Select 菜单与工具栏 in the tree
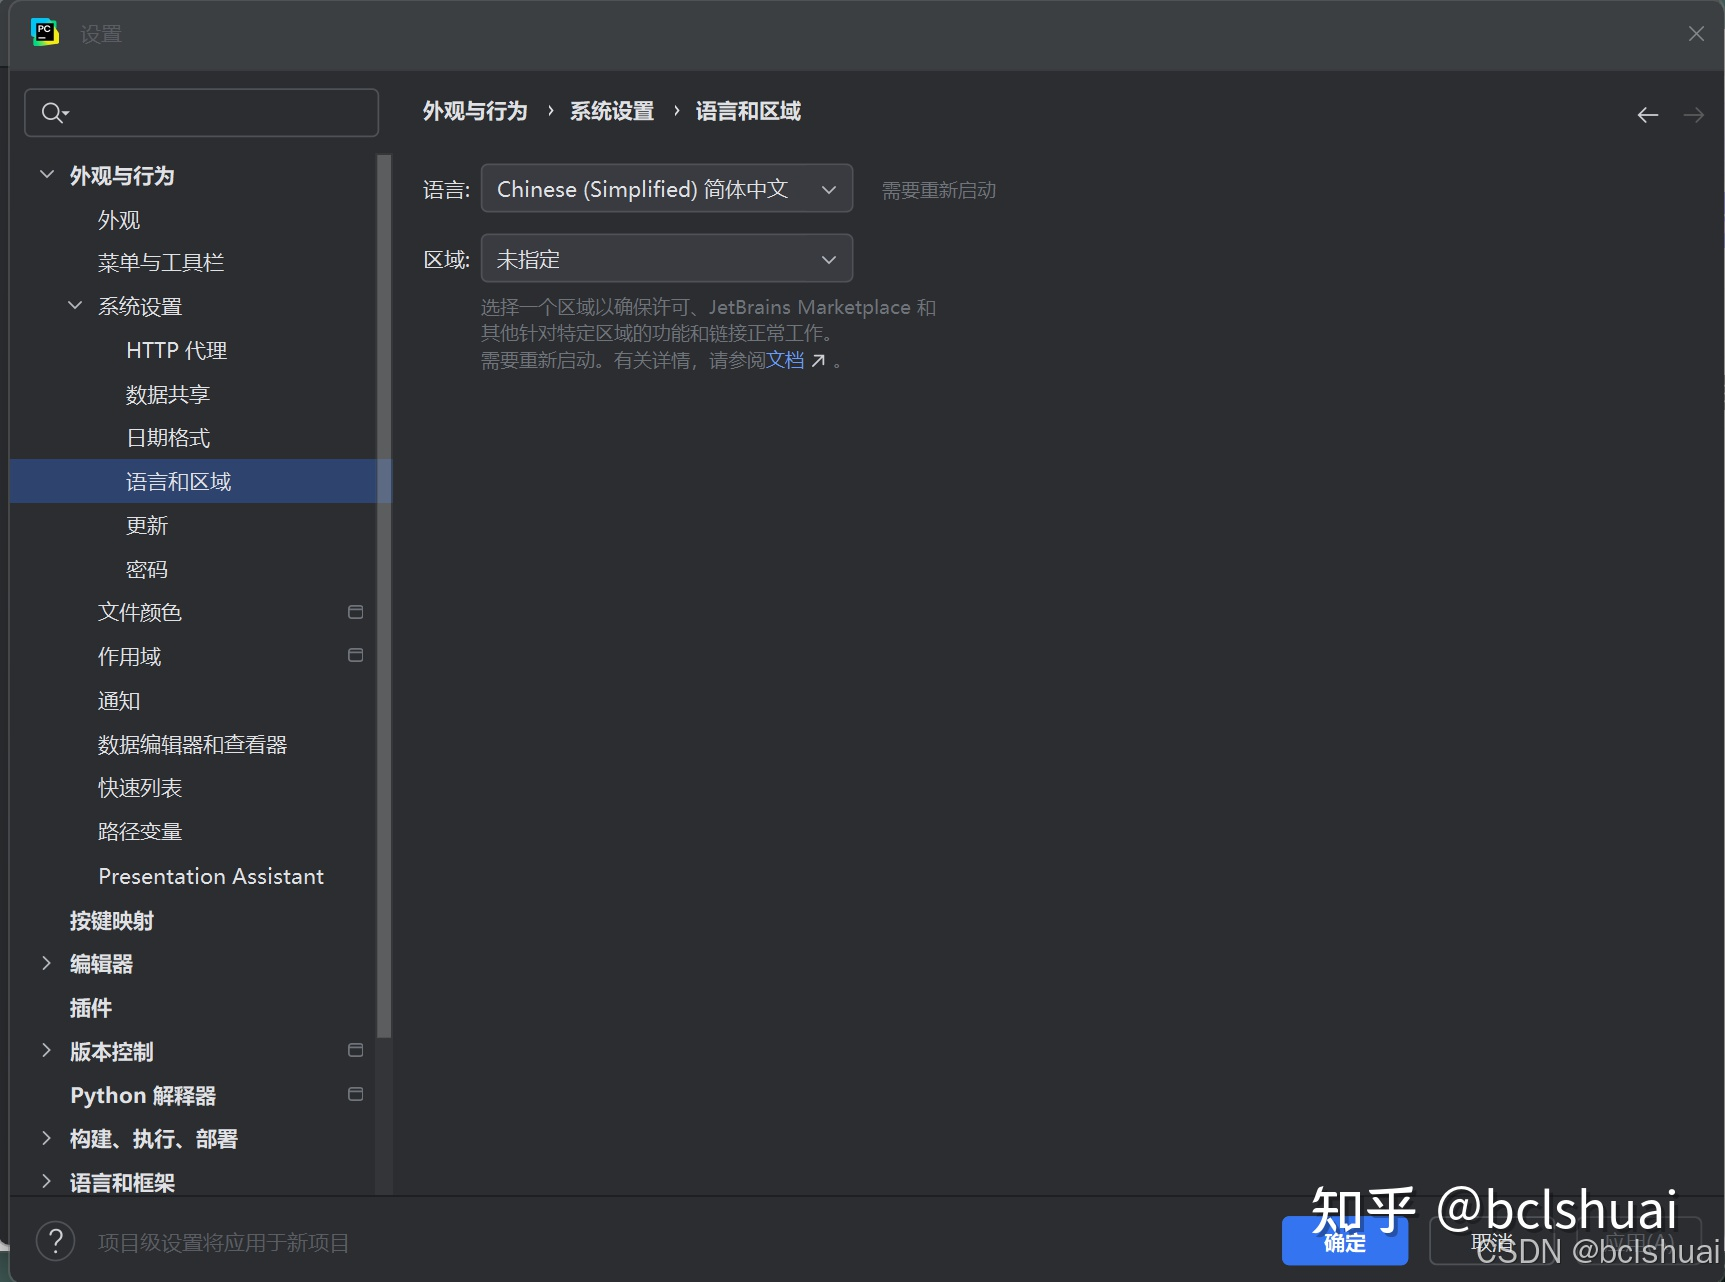1725x1282 pixels. 161,263
